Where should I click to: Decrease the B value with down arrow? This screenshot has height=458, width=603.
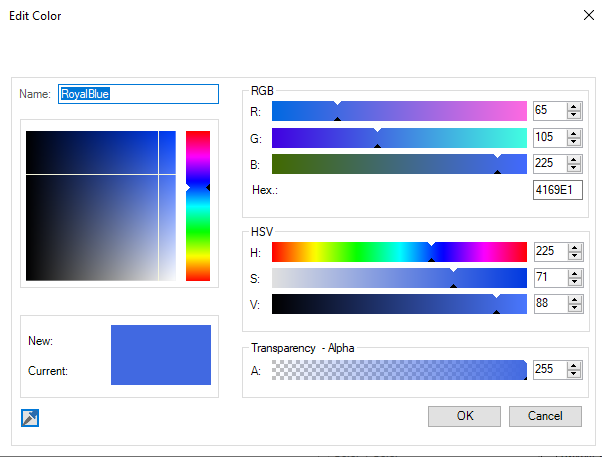point(573,168)
